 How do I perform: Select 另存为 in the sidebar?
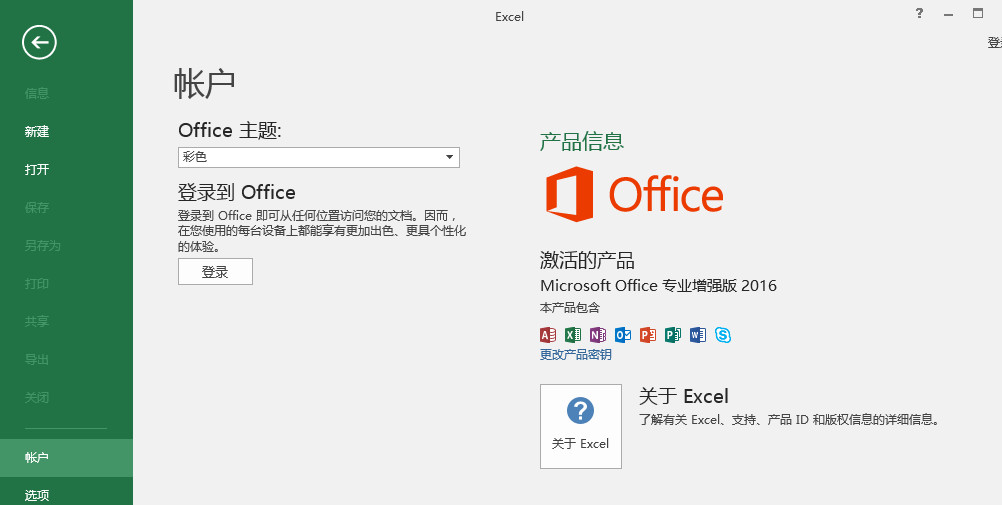pyautogui.click(x=43, y=245)
